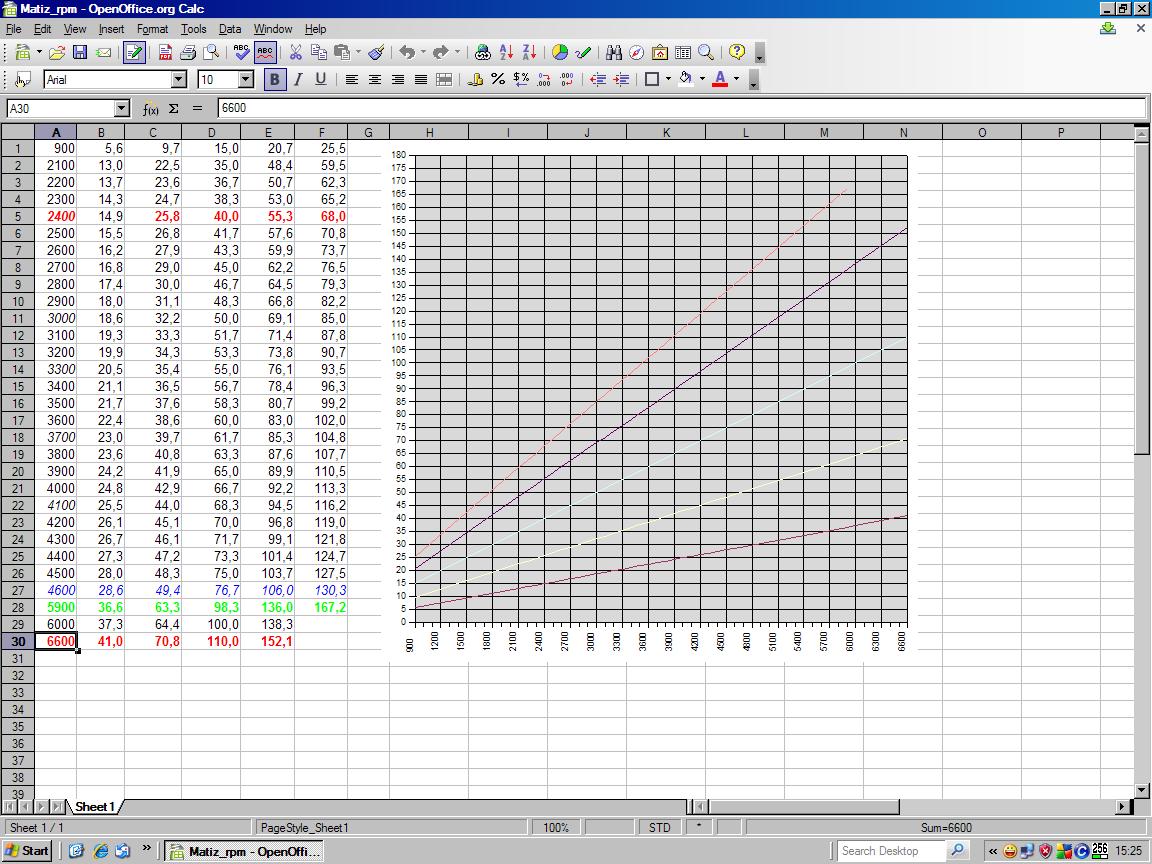Image resolution: width=1152 pixels, height=864 pixels.
Task: Expand the Name Box cell reference dropdown
Action: point(122,108)
